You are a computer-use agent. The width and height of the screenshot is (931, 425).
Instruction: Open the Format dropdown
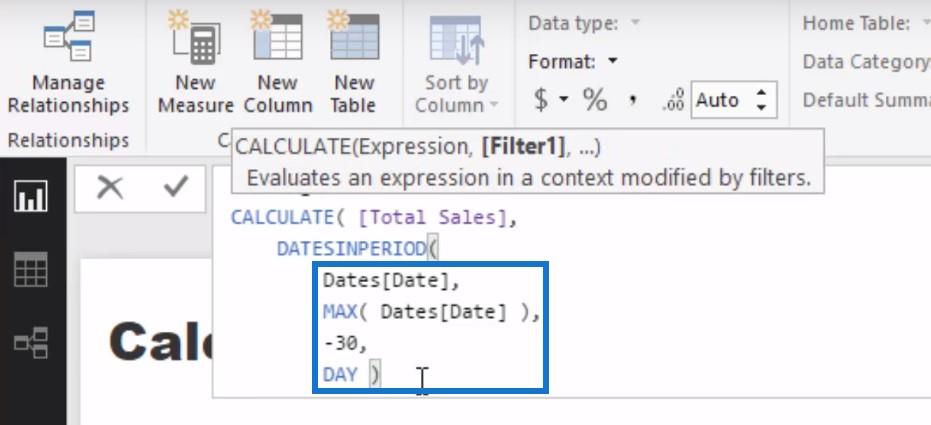point(573,61)
